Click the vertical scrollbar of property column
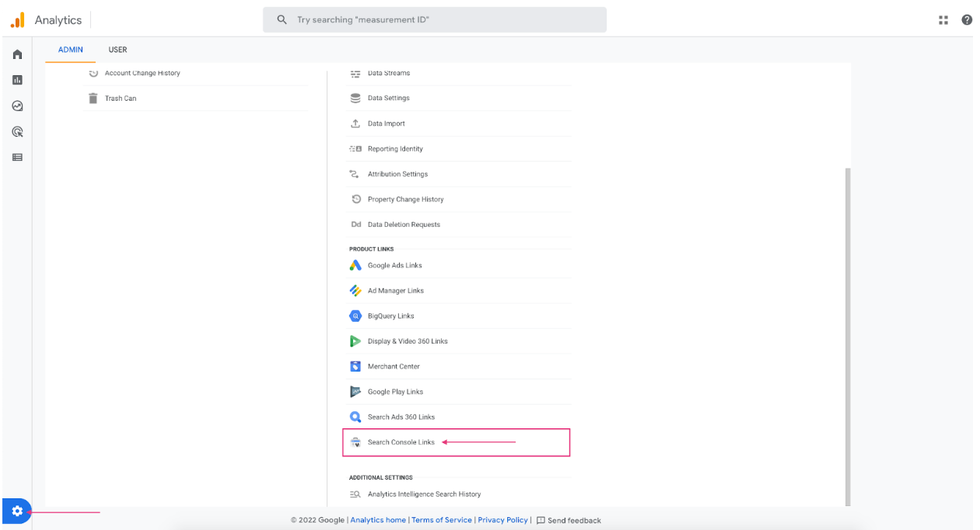 [847, 330]
